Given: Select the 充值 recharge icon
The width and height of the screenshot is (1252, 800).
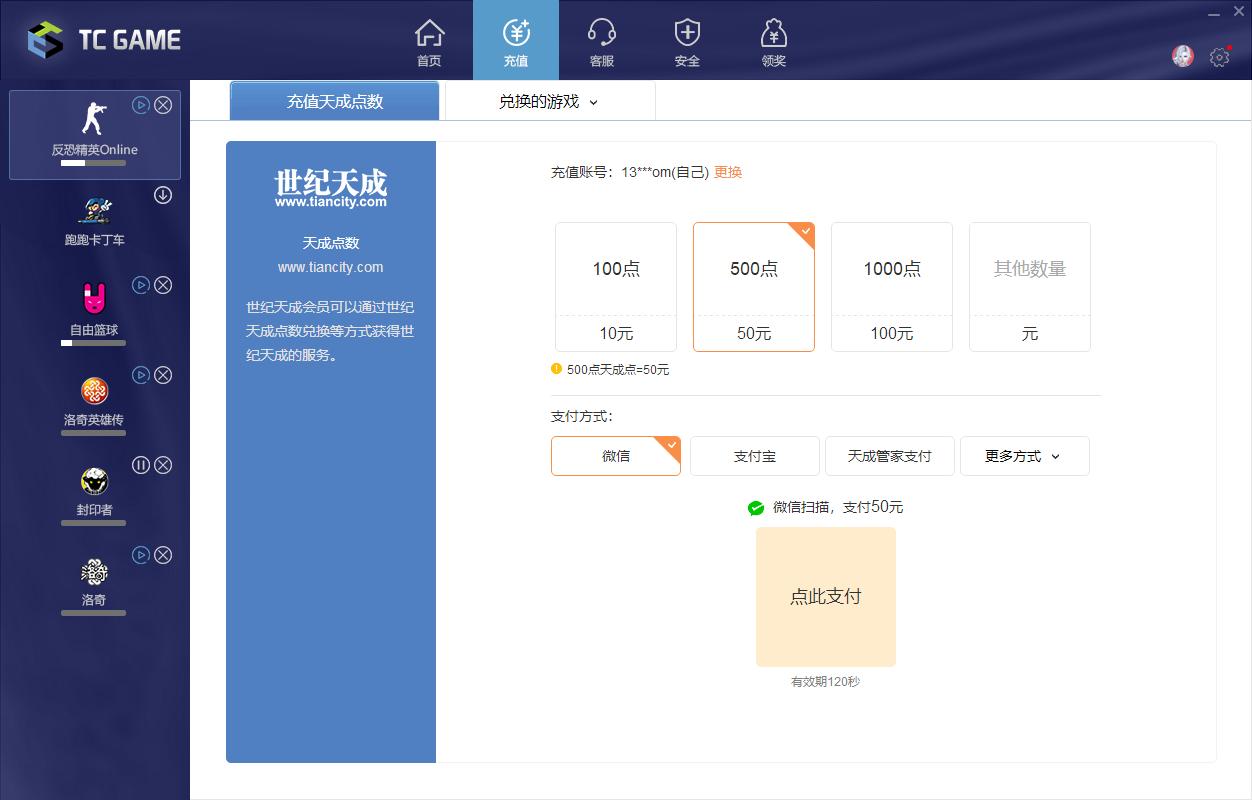Looking at the screenshot, I should pyautogui.click(x=515, y=40).
